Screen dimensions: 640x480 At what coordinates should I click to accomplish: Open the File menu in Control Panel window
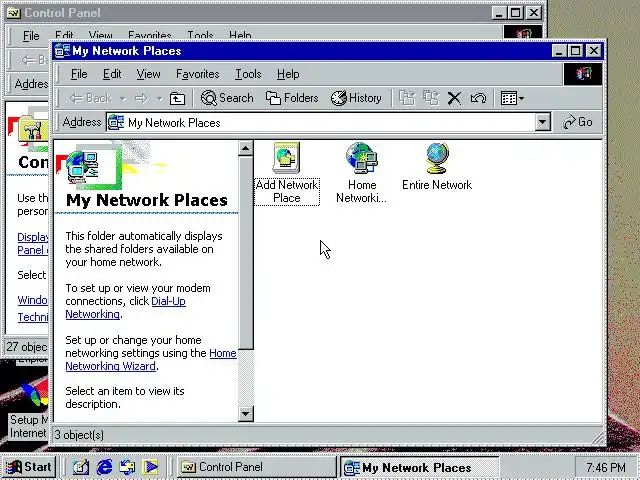pyautogui.click(x=31, y=36)
